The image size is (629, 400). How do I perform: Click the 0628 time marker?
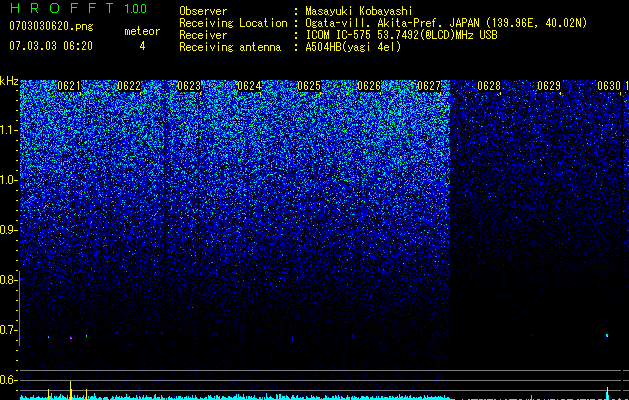click(x=489, y=86)
